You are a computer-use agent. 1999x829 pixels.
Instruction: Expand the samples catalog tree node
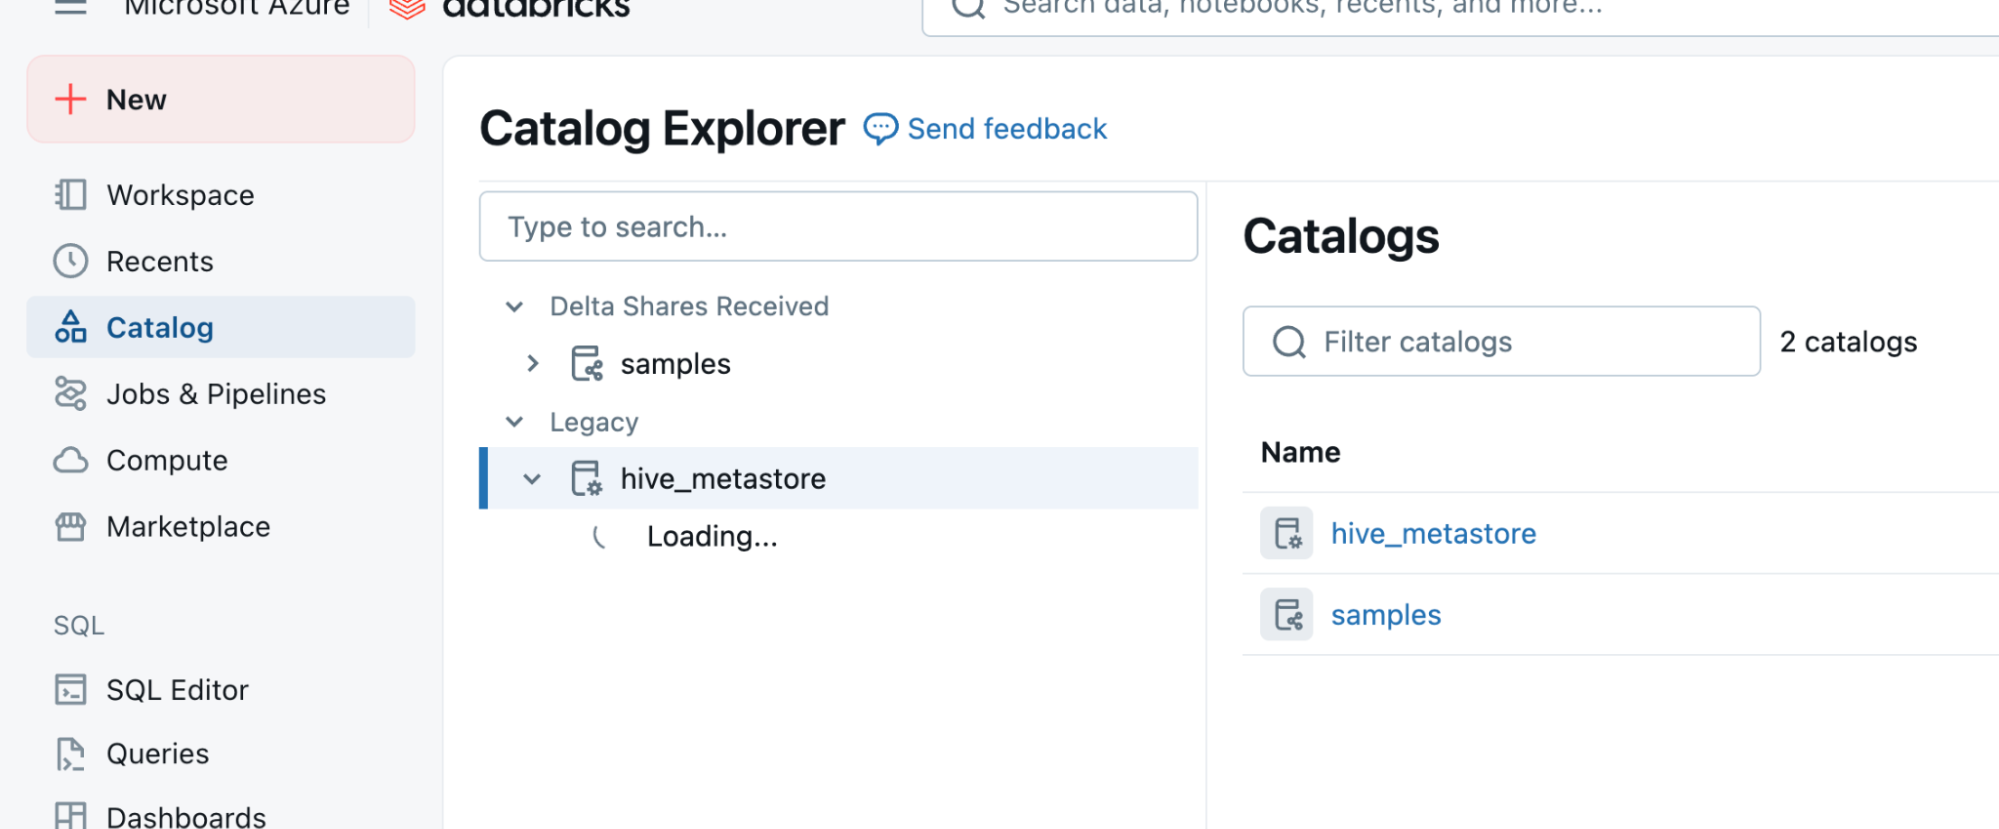(x=533, y=364)
